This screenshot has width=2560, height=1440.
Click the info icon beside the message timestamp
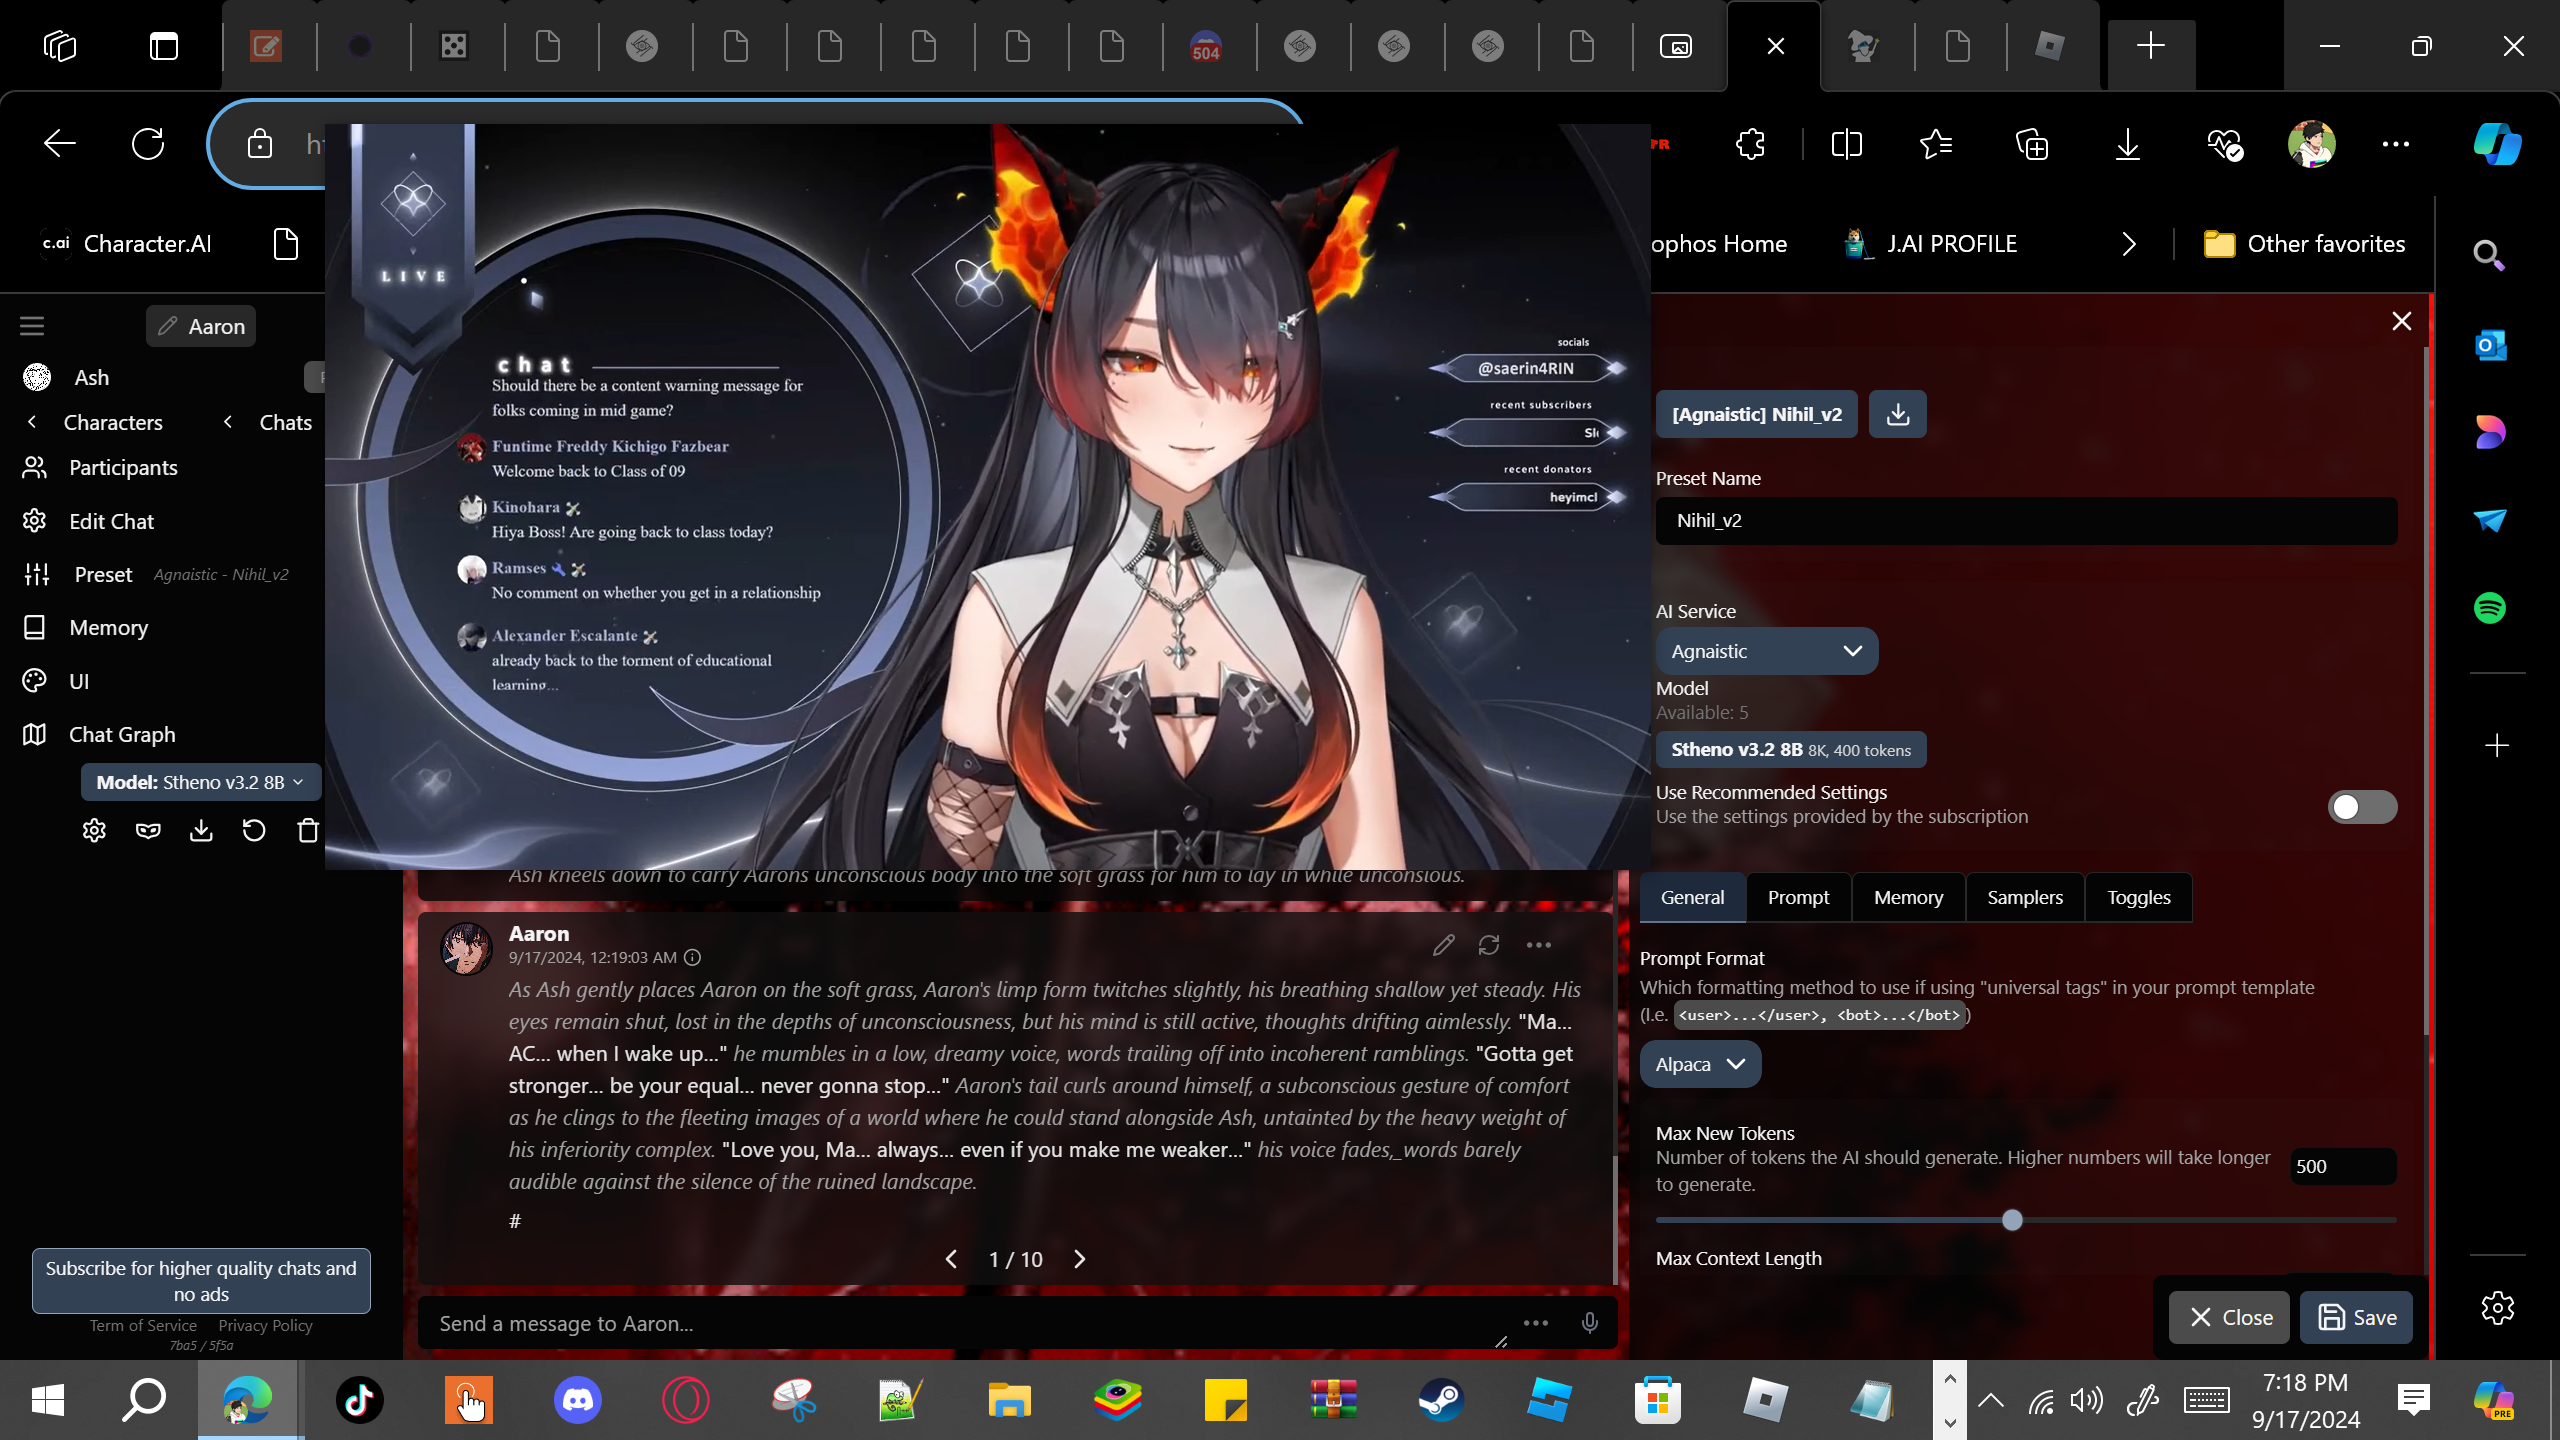point(692,957)
